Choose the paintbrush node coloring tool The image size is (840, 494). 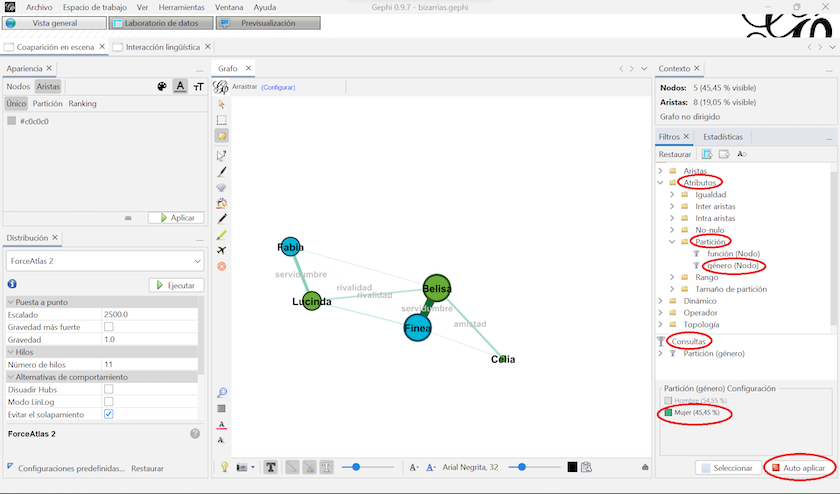[x=222, y=171]
